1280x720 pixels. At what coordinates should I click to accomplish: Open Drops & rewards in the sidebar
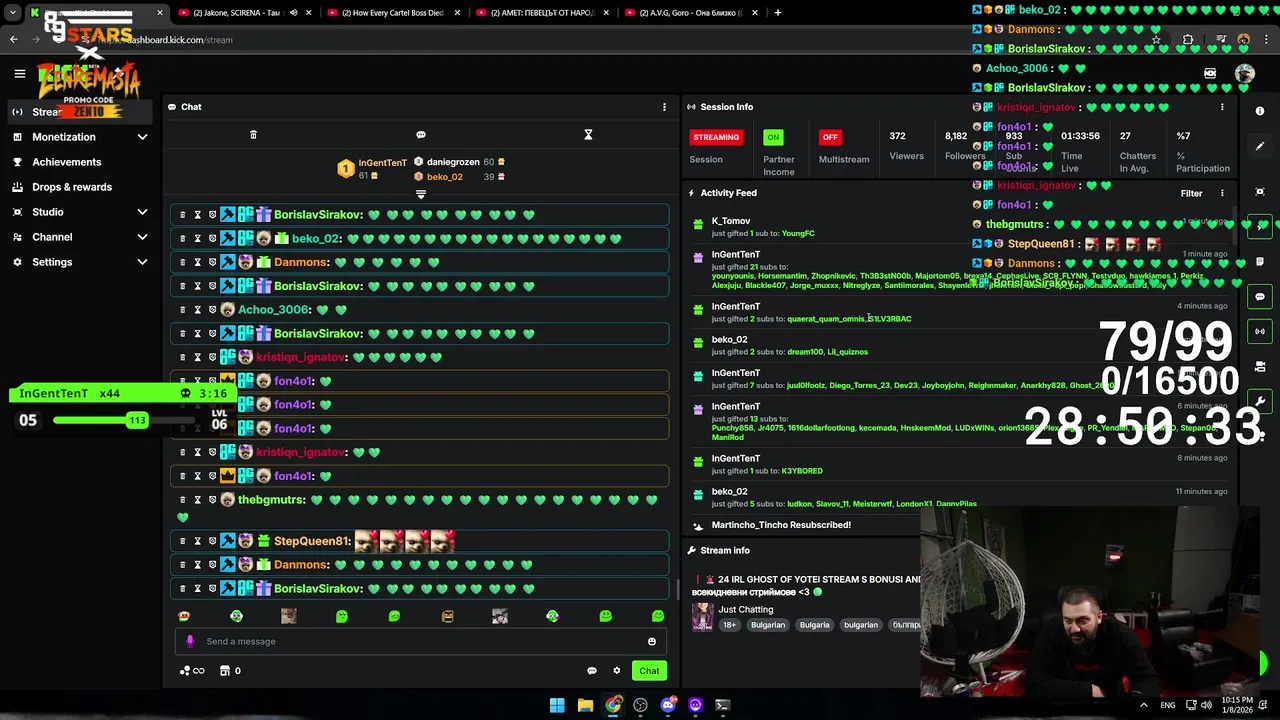click(x=72, y=187)
